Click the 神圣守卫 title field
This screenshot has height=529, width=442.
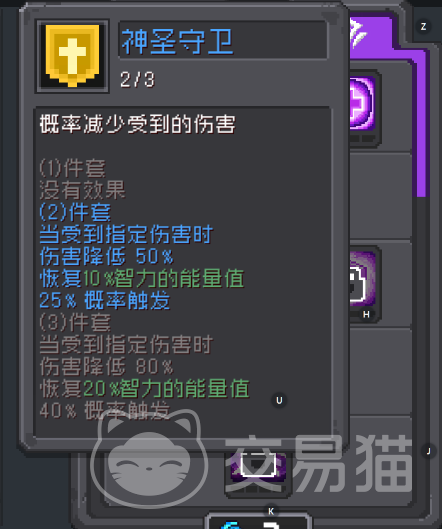point(223,40)
